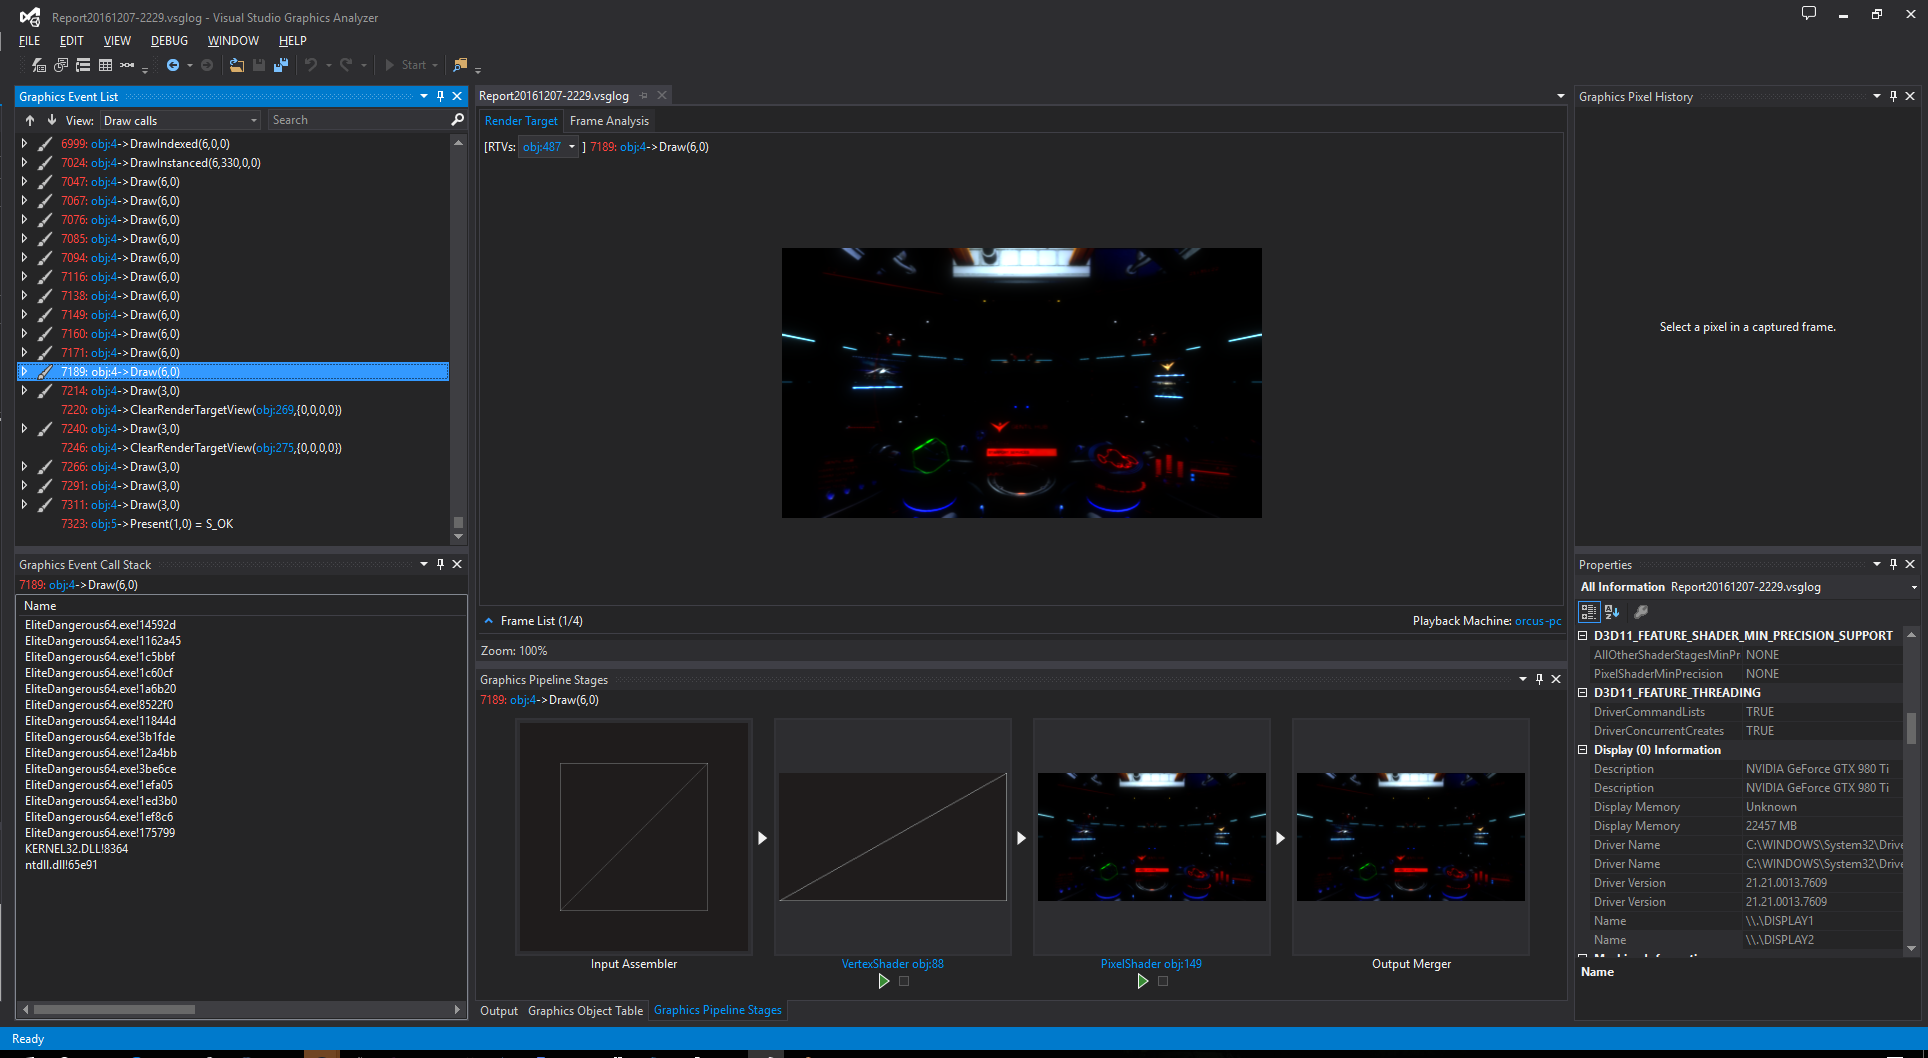Viewport: 1928px width, 1058px height.
Task: Pin the Graphics Pipeline Stages panel
Action: tap(1539, 680)
